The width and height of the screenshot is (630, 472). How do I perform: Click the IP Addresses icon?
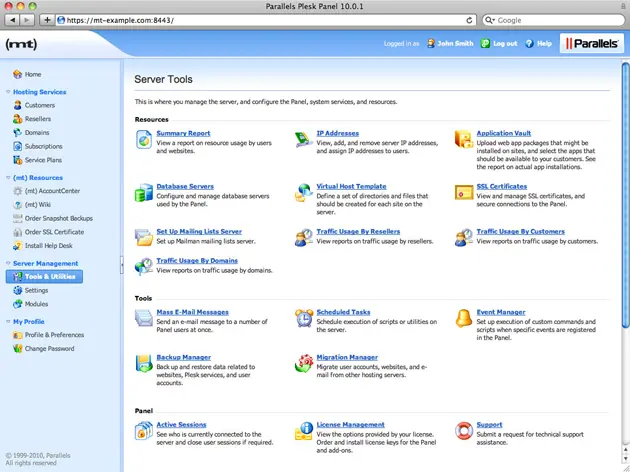pyautogui.click(x=304, y=139)
